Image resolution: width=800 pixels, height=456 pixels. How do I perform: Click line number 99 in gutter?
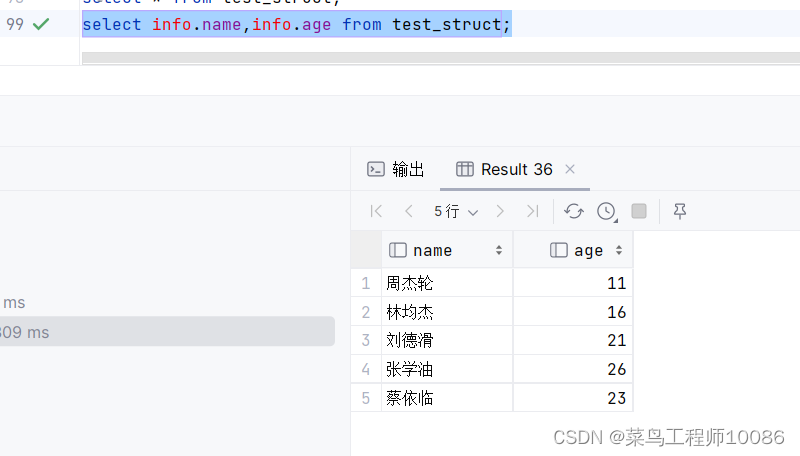(15, 24)
